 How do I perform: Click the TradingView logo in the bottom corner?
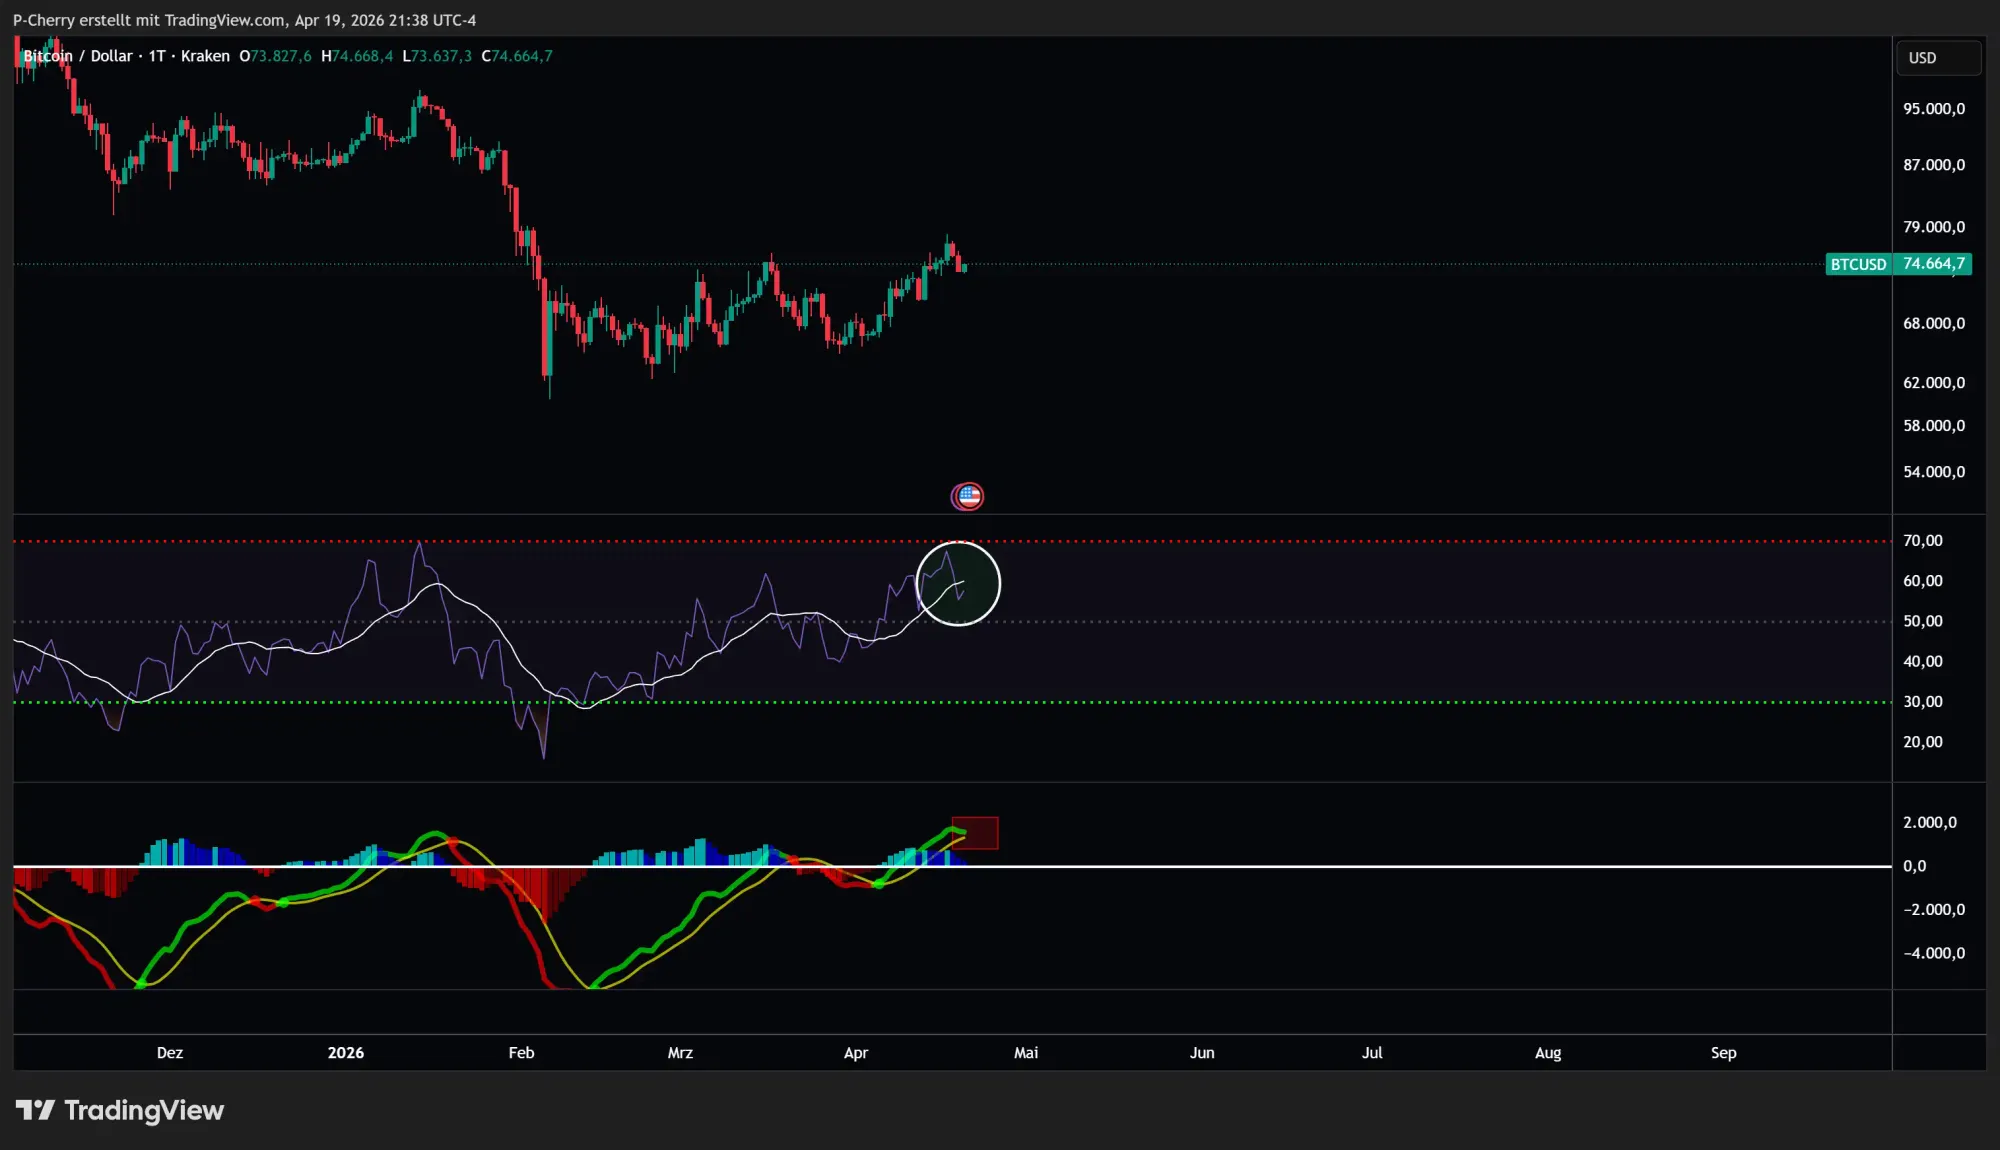click(x=120, y=1110)
